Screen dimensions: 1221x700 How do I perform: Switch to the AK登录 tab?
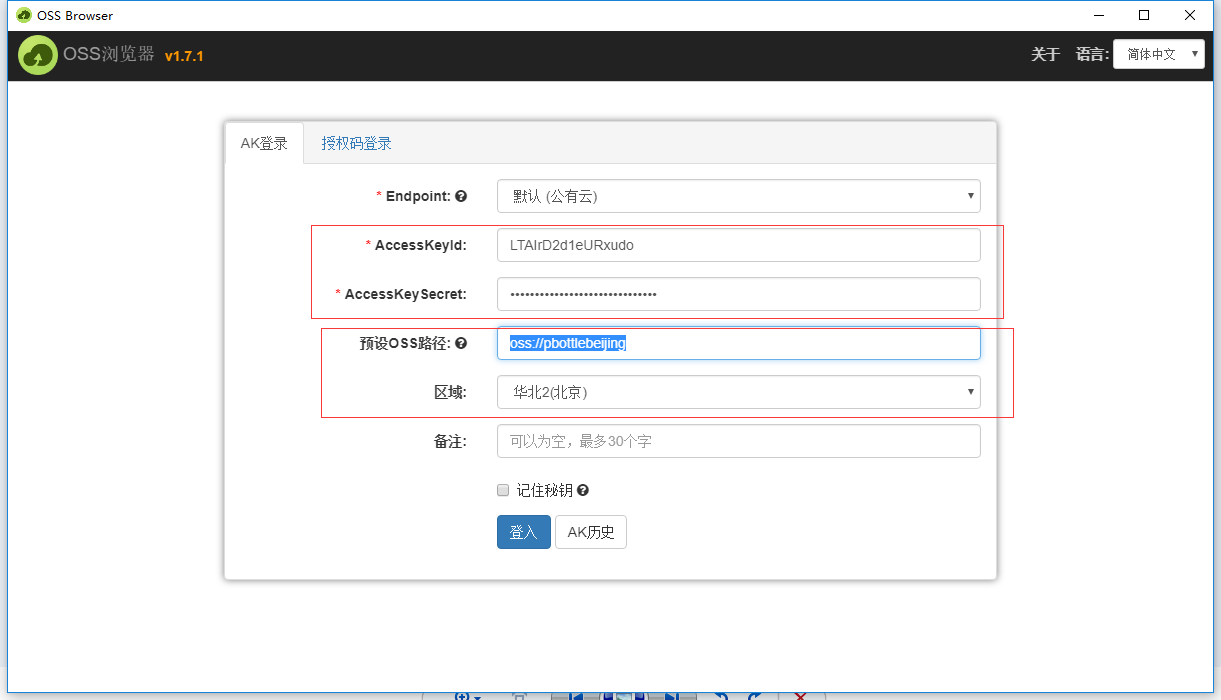point(264,143)
